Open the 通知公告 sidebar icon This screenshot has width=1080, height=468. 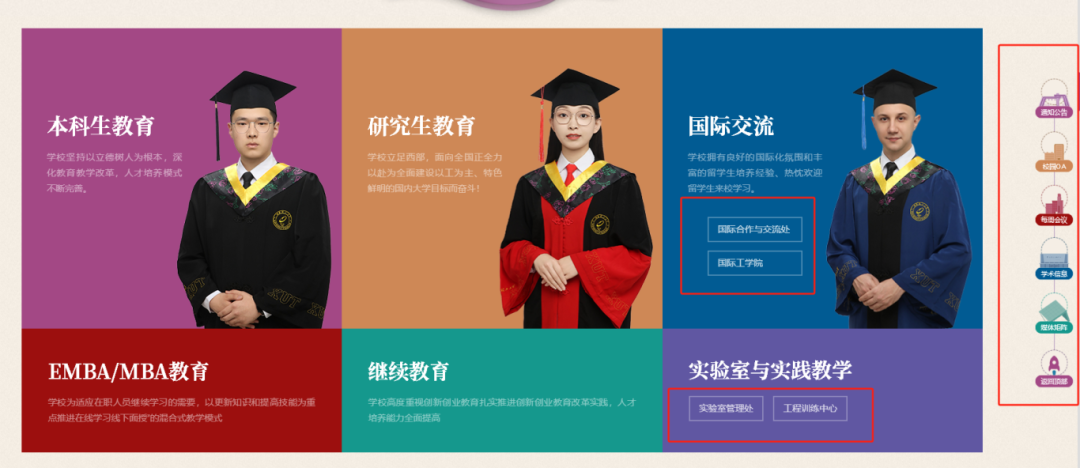pos(1055,100)
